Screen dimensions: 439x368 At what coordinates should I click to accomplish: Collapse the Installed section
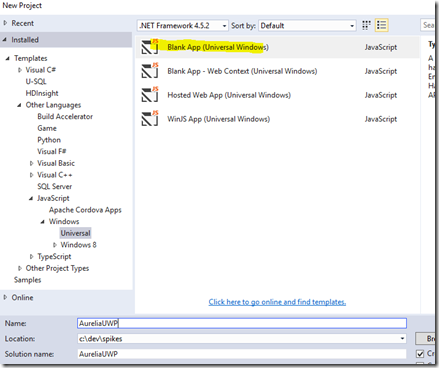click(5, 40)
